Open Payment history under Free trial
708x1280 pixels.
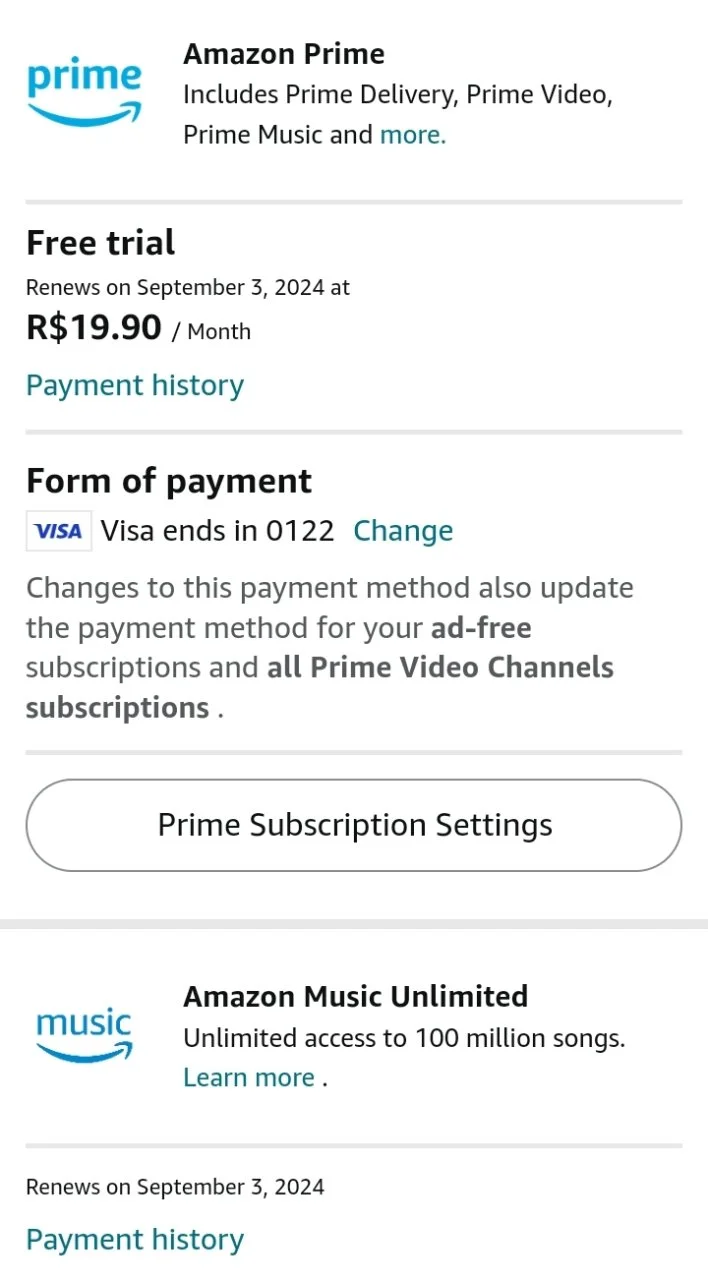tap(135, 385)
